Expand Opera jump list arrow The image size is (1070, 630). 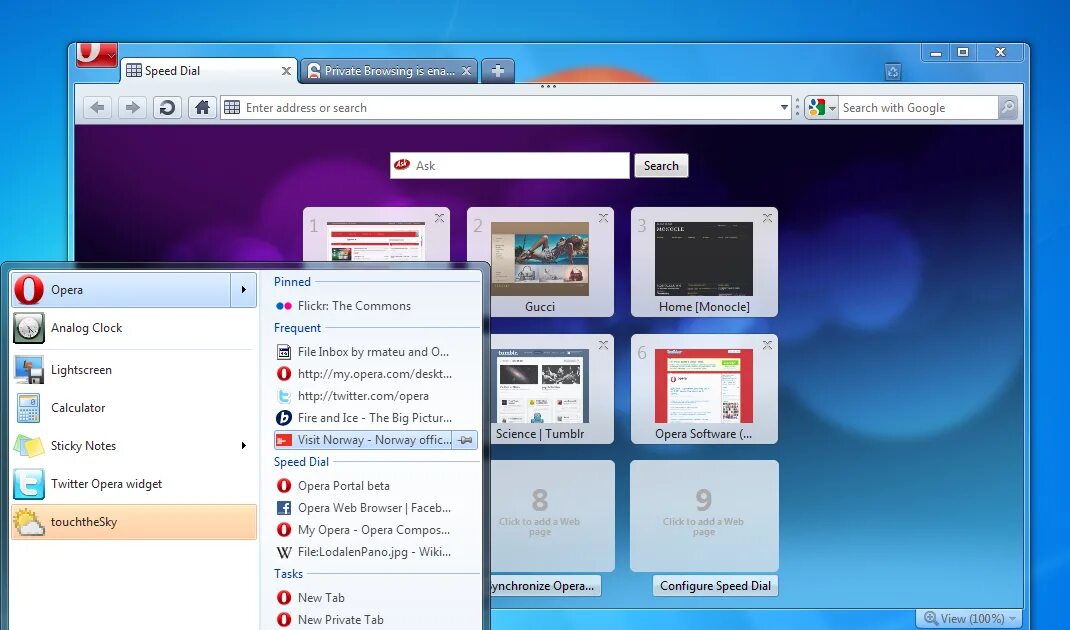tap(244, 289)
